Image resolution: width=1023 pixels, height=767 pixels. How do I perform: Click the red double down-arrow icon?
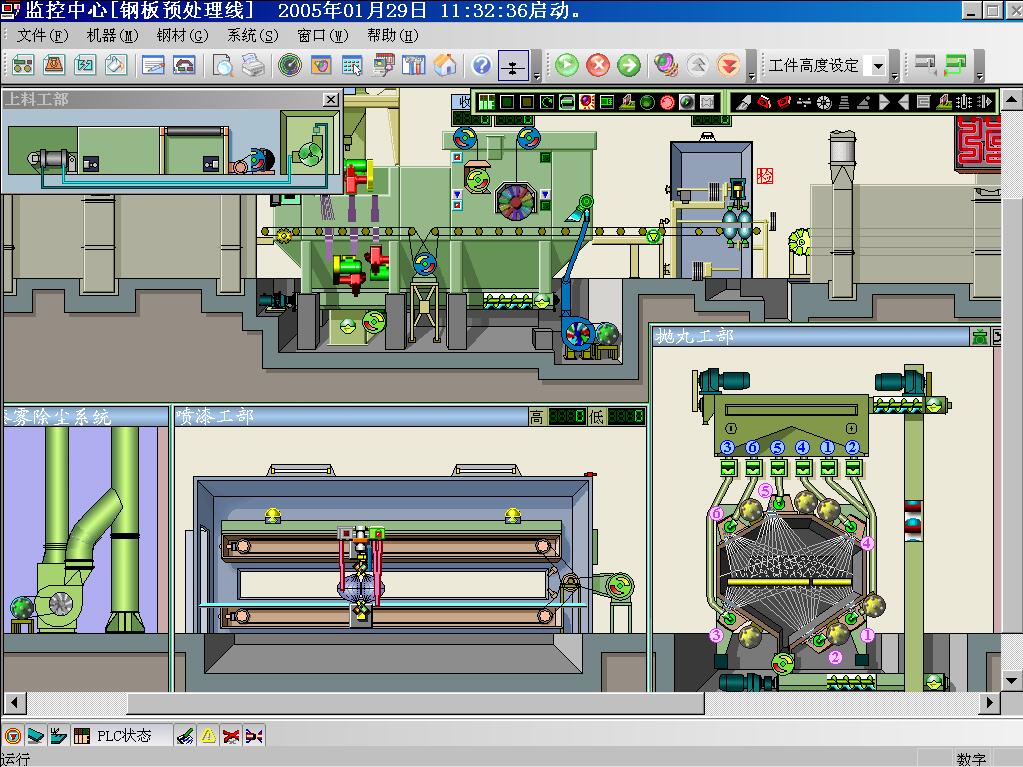click(730, 66)
